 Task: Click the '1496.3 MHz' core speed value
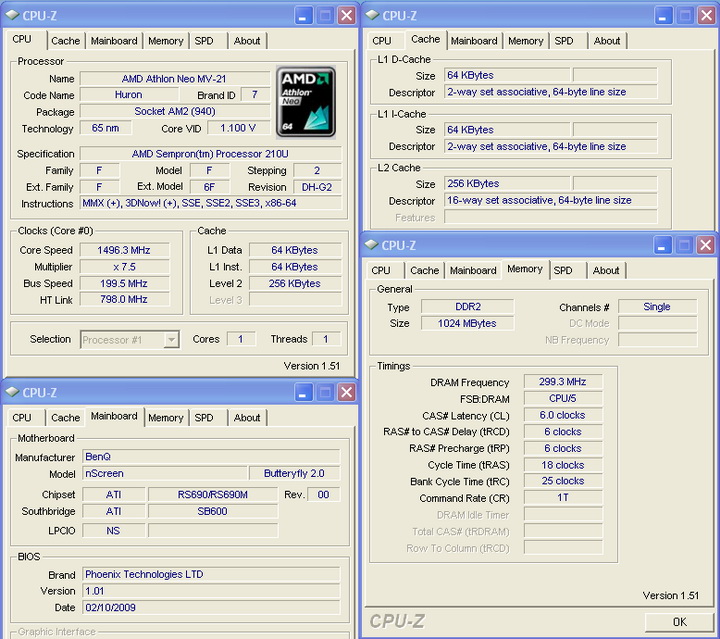[x=124, y=250]
